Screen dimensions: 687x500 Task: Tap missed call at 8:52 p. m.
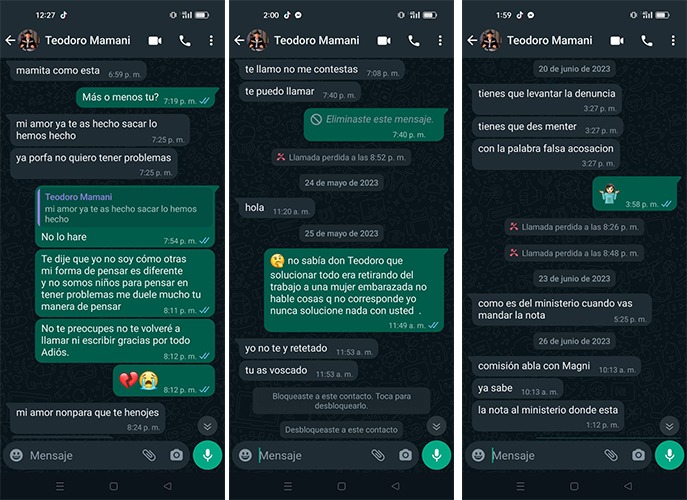(x=341, y=157)
